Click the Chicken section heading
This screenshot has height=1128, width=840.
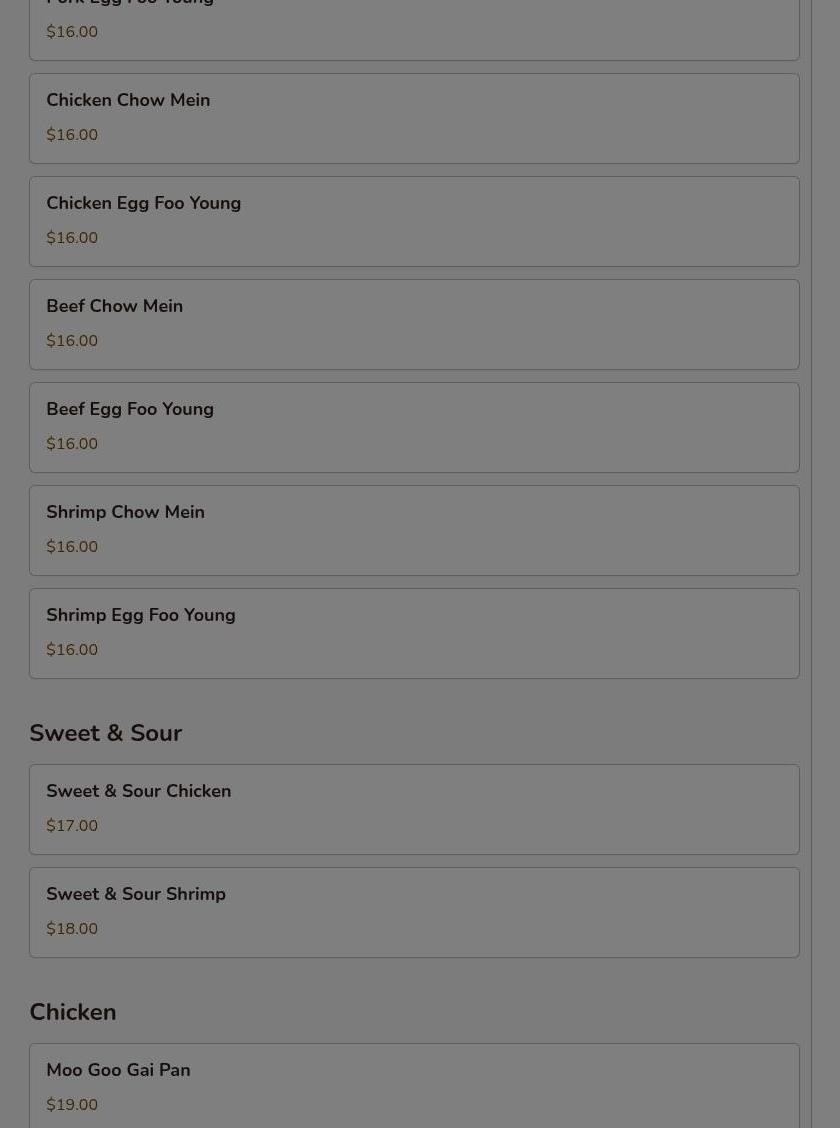pos(73,1012)
